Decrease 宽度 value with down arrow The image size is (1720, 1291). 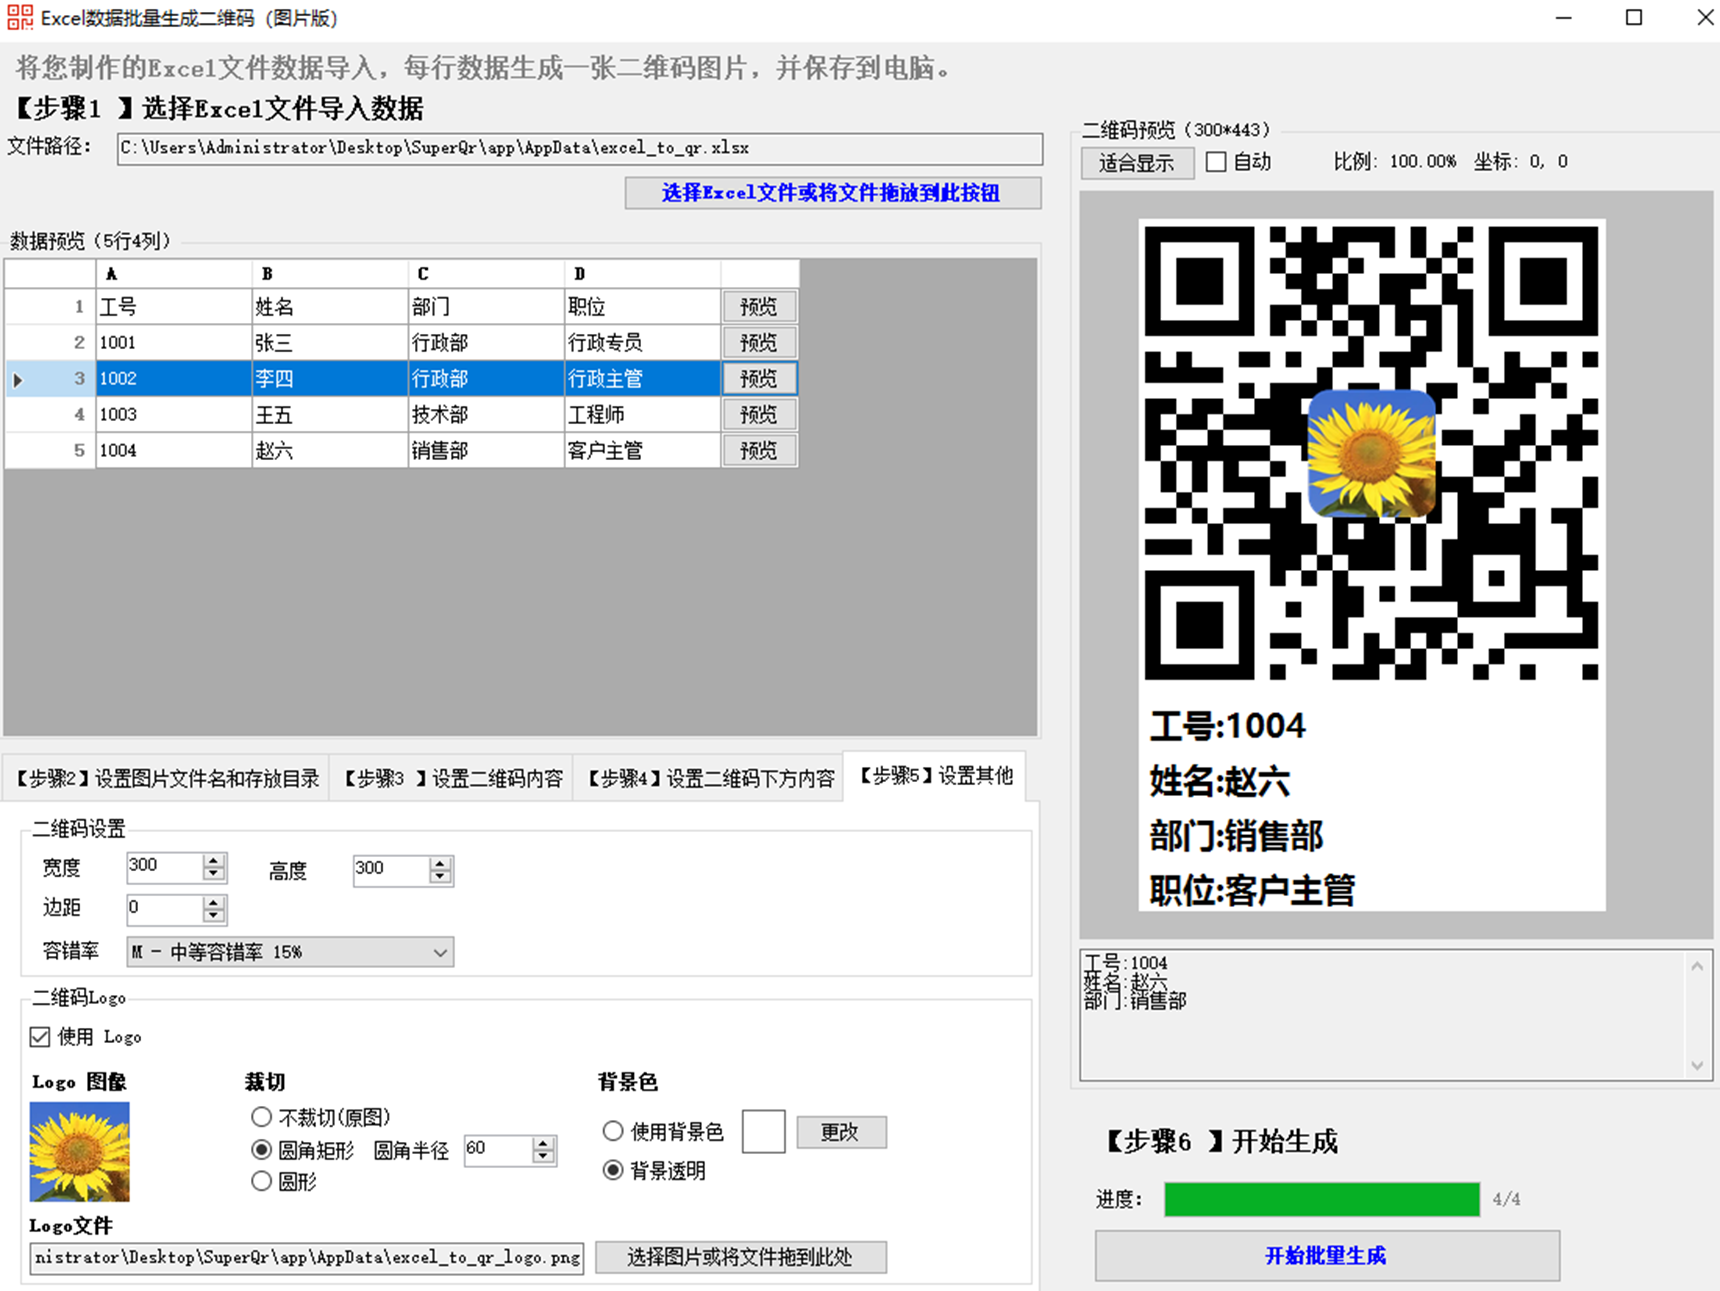pos(213,874)
